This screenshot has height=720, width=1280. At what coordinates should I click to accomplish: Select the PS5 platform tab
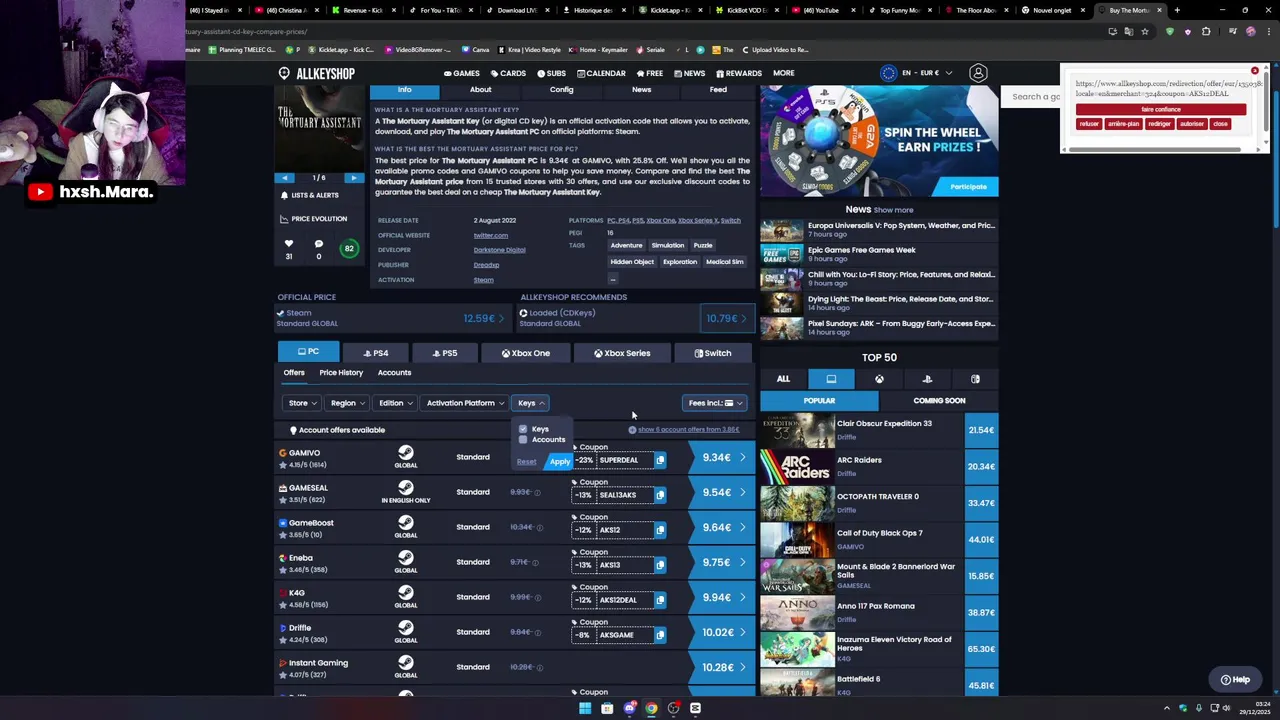coord(445,353)
